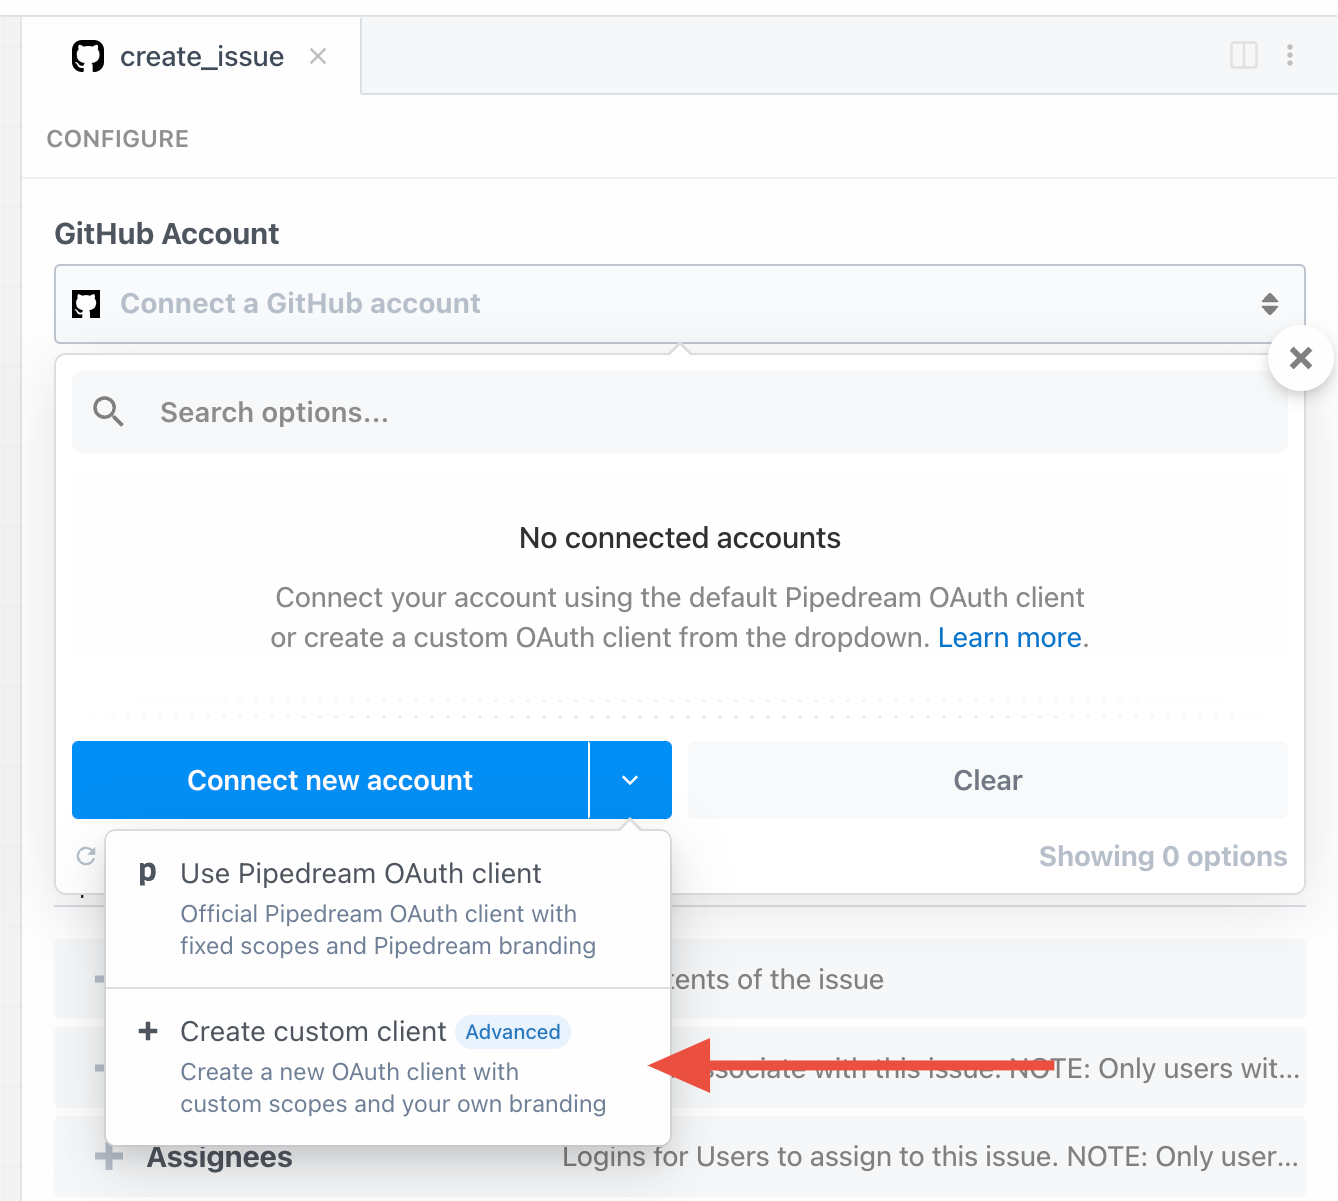Open the Connect a GitHub account dropdown
1338x1201 pixels.
(x=680, y=304)
